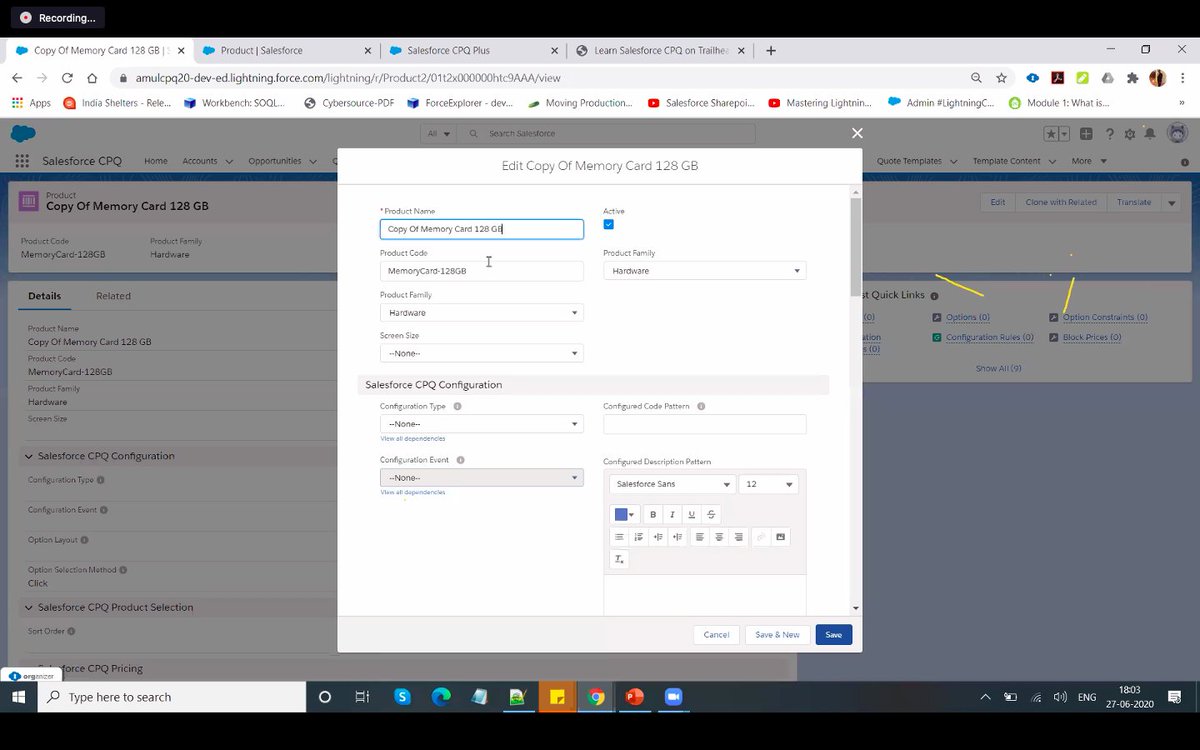
Task: Insert a numbered list
Action: coord(638,537)
